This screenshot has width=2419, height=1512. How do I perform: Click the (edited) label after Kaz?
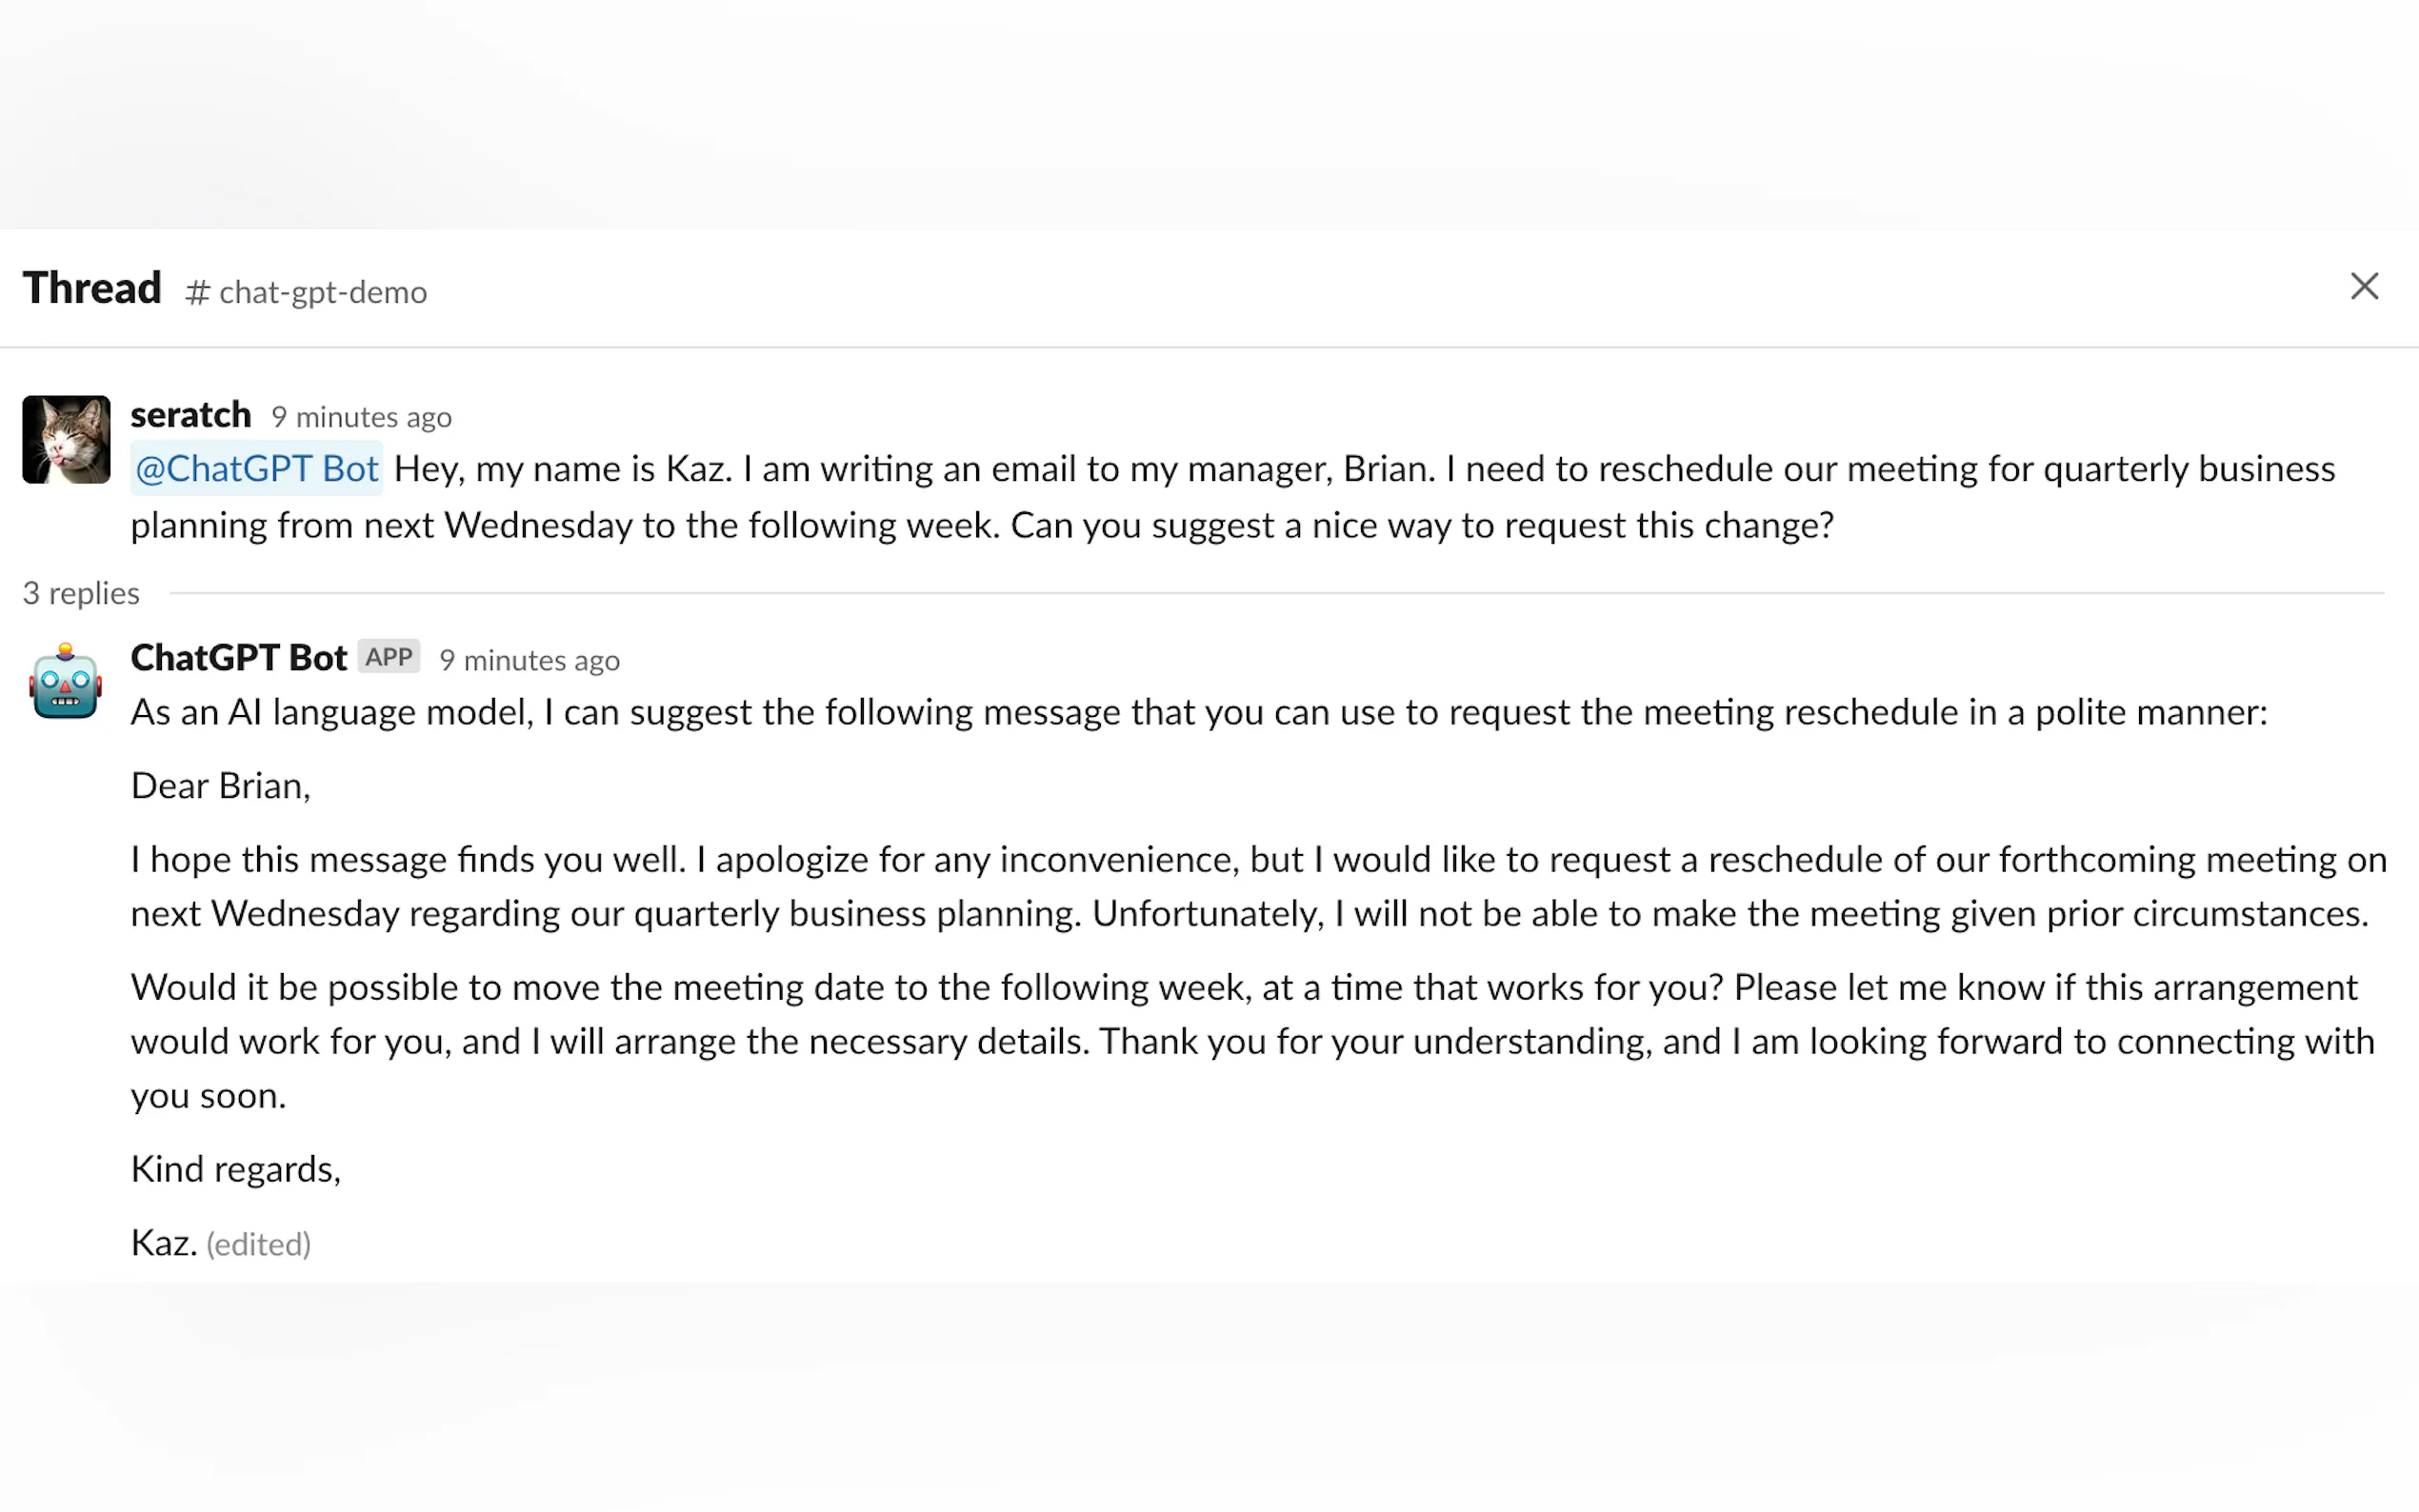pos(258,1245)
